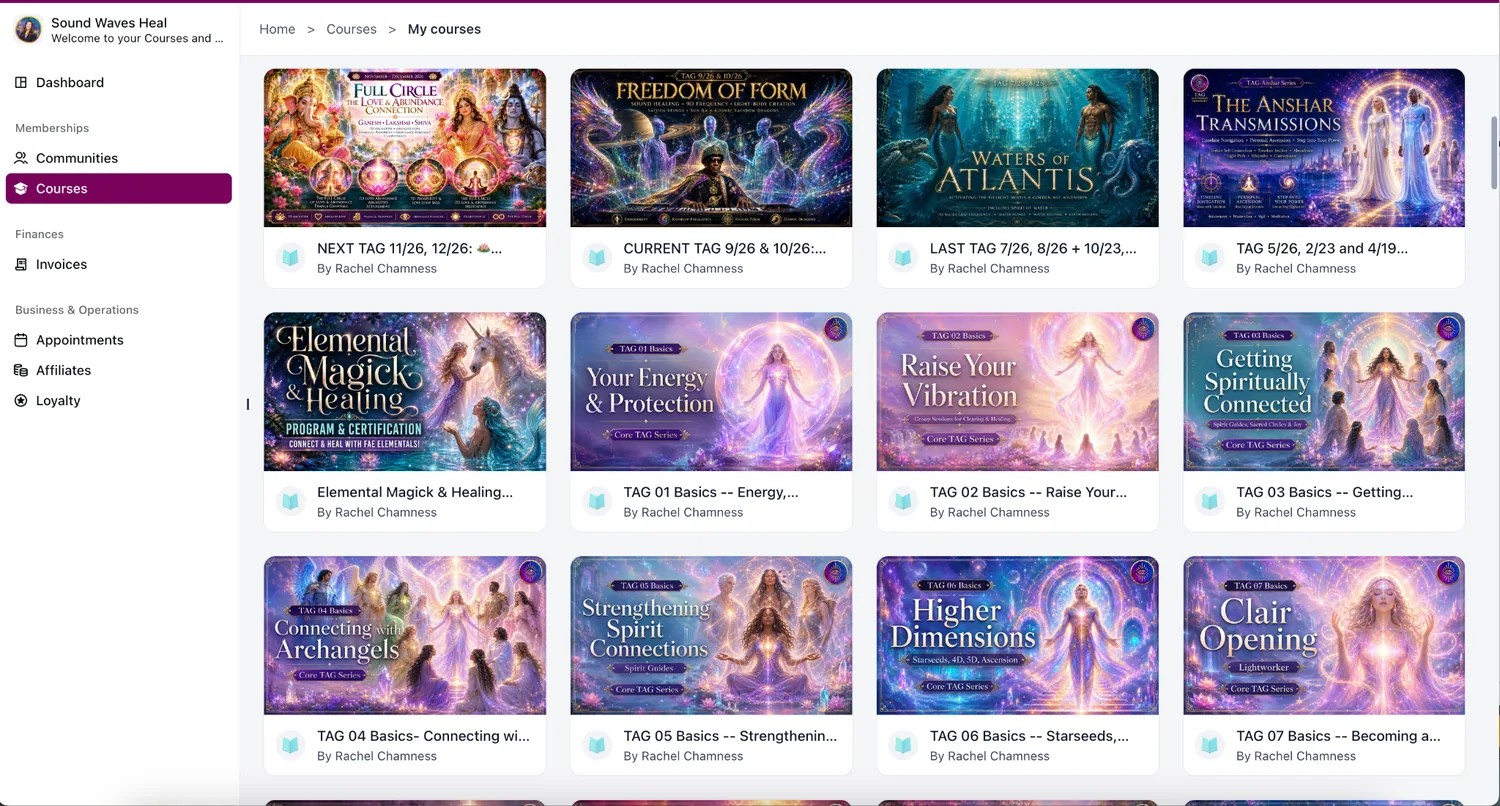This screenshot has height=806, width=1500.
Task: Click the Dashboard grid icon in sidebar
Action: 21,83
